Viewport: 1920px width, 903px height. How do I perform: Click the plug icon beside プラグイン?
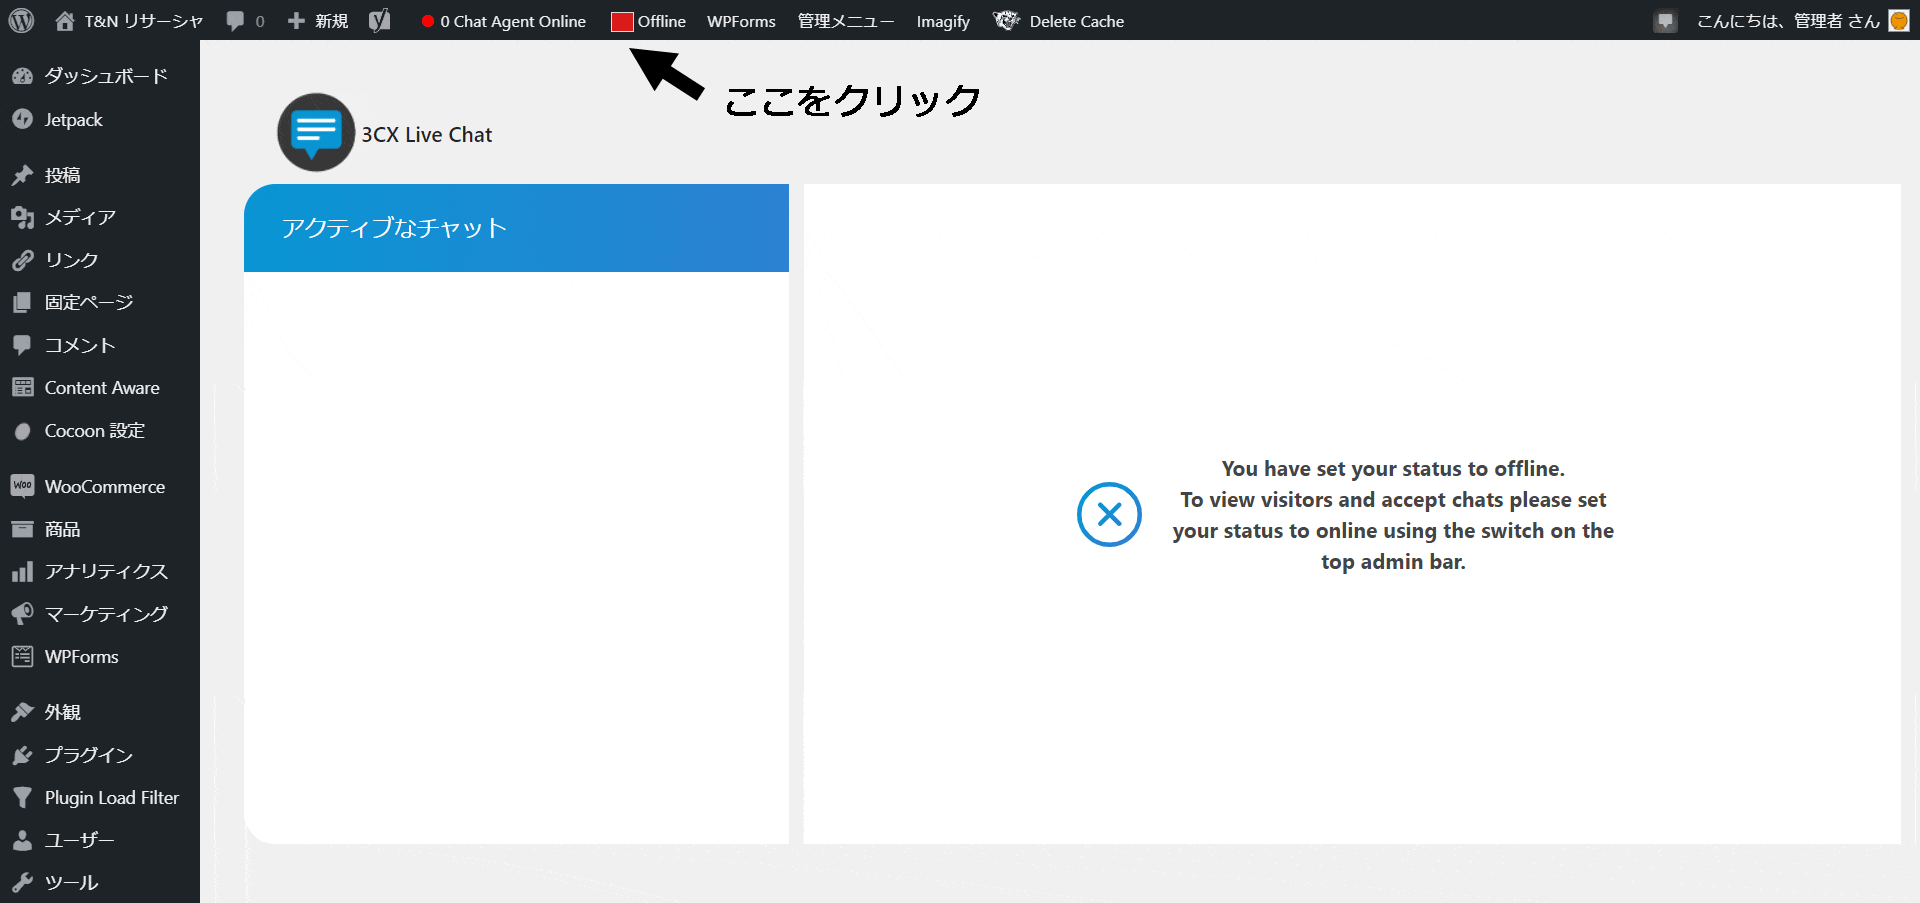22,755
